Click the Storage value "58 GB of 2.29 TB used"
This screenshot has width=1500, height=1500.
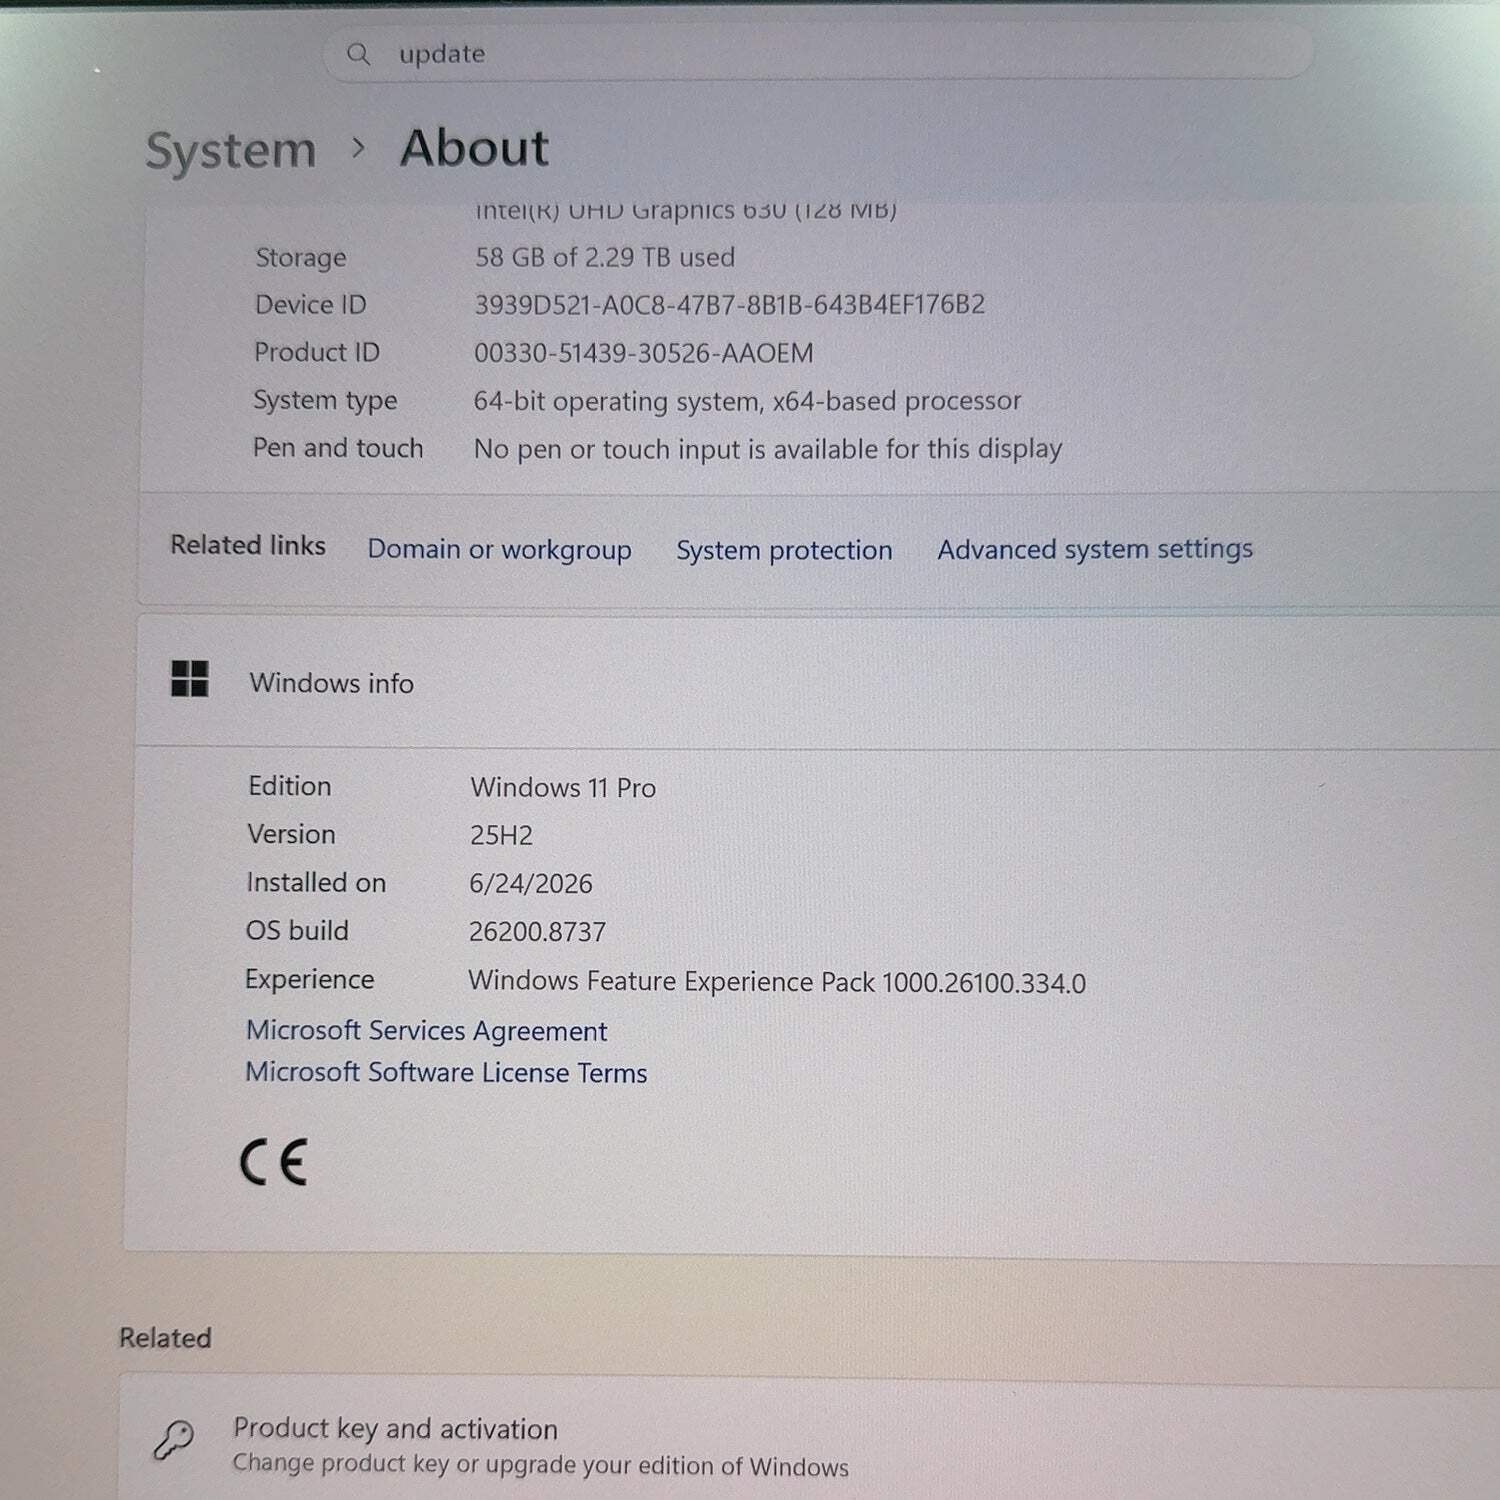pyautogui.click(x=605, y=257)
